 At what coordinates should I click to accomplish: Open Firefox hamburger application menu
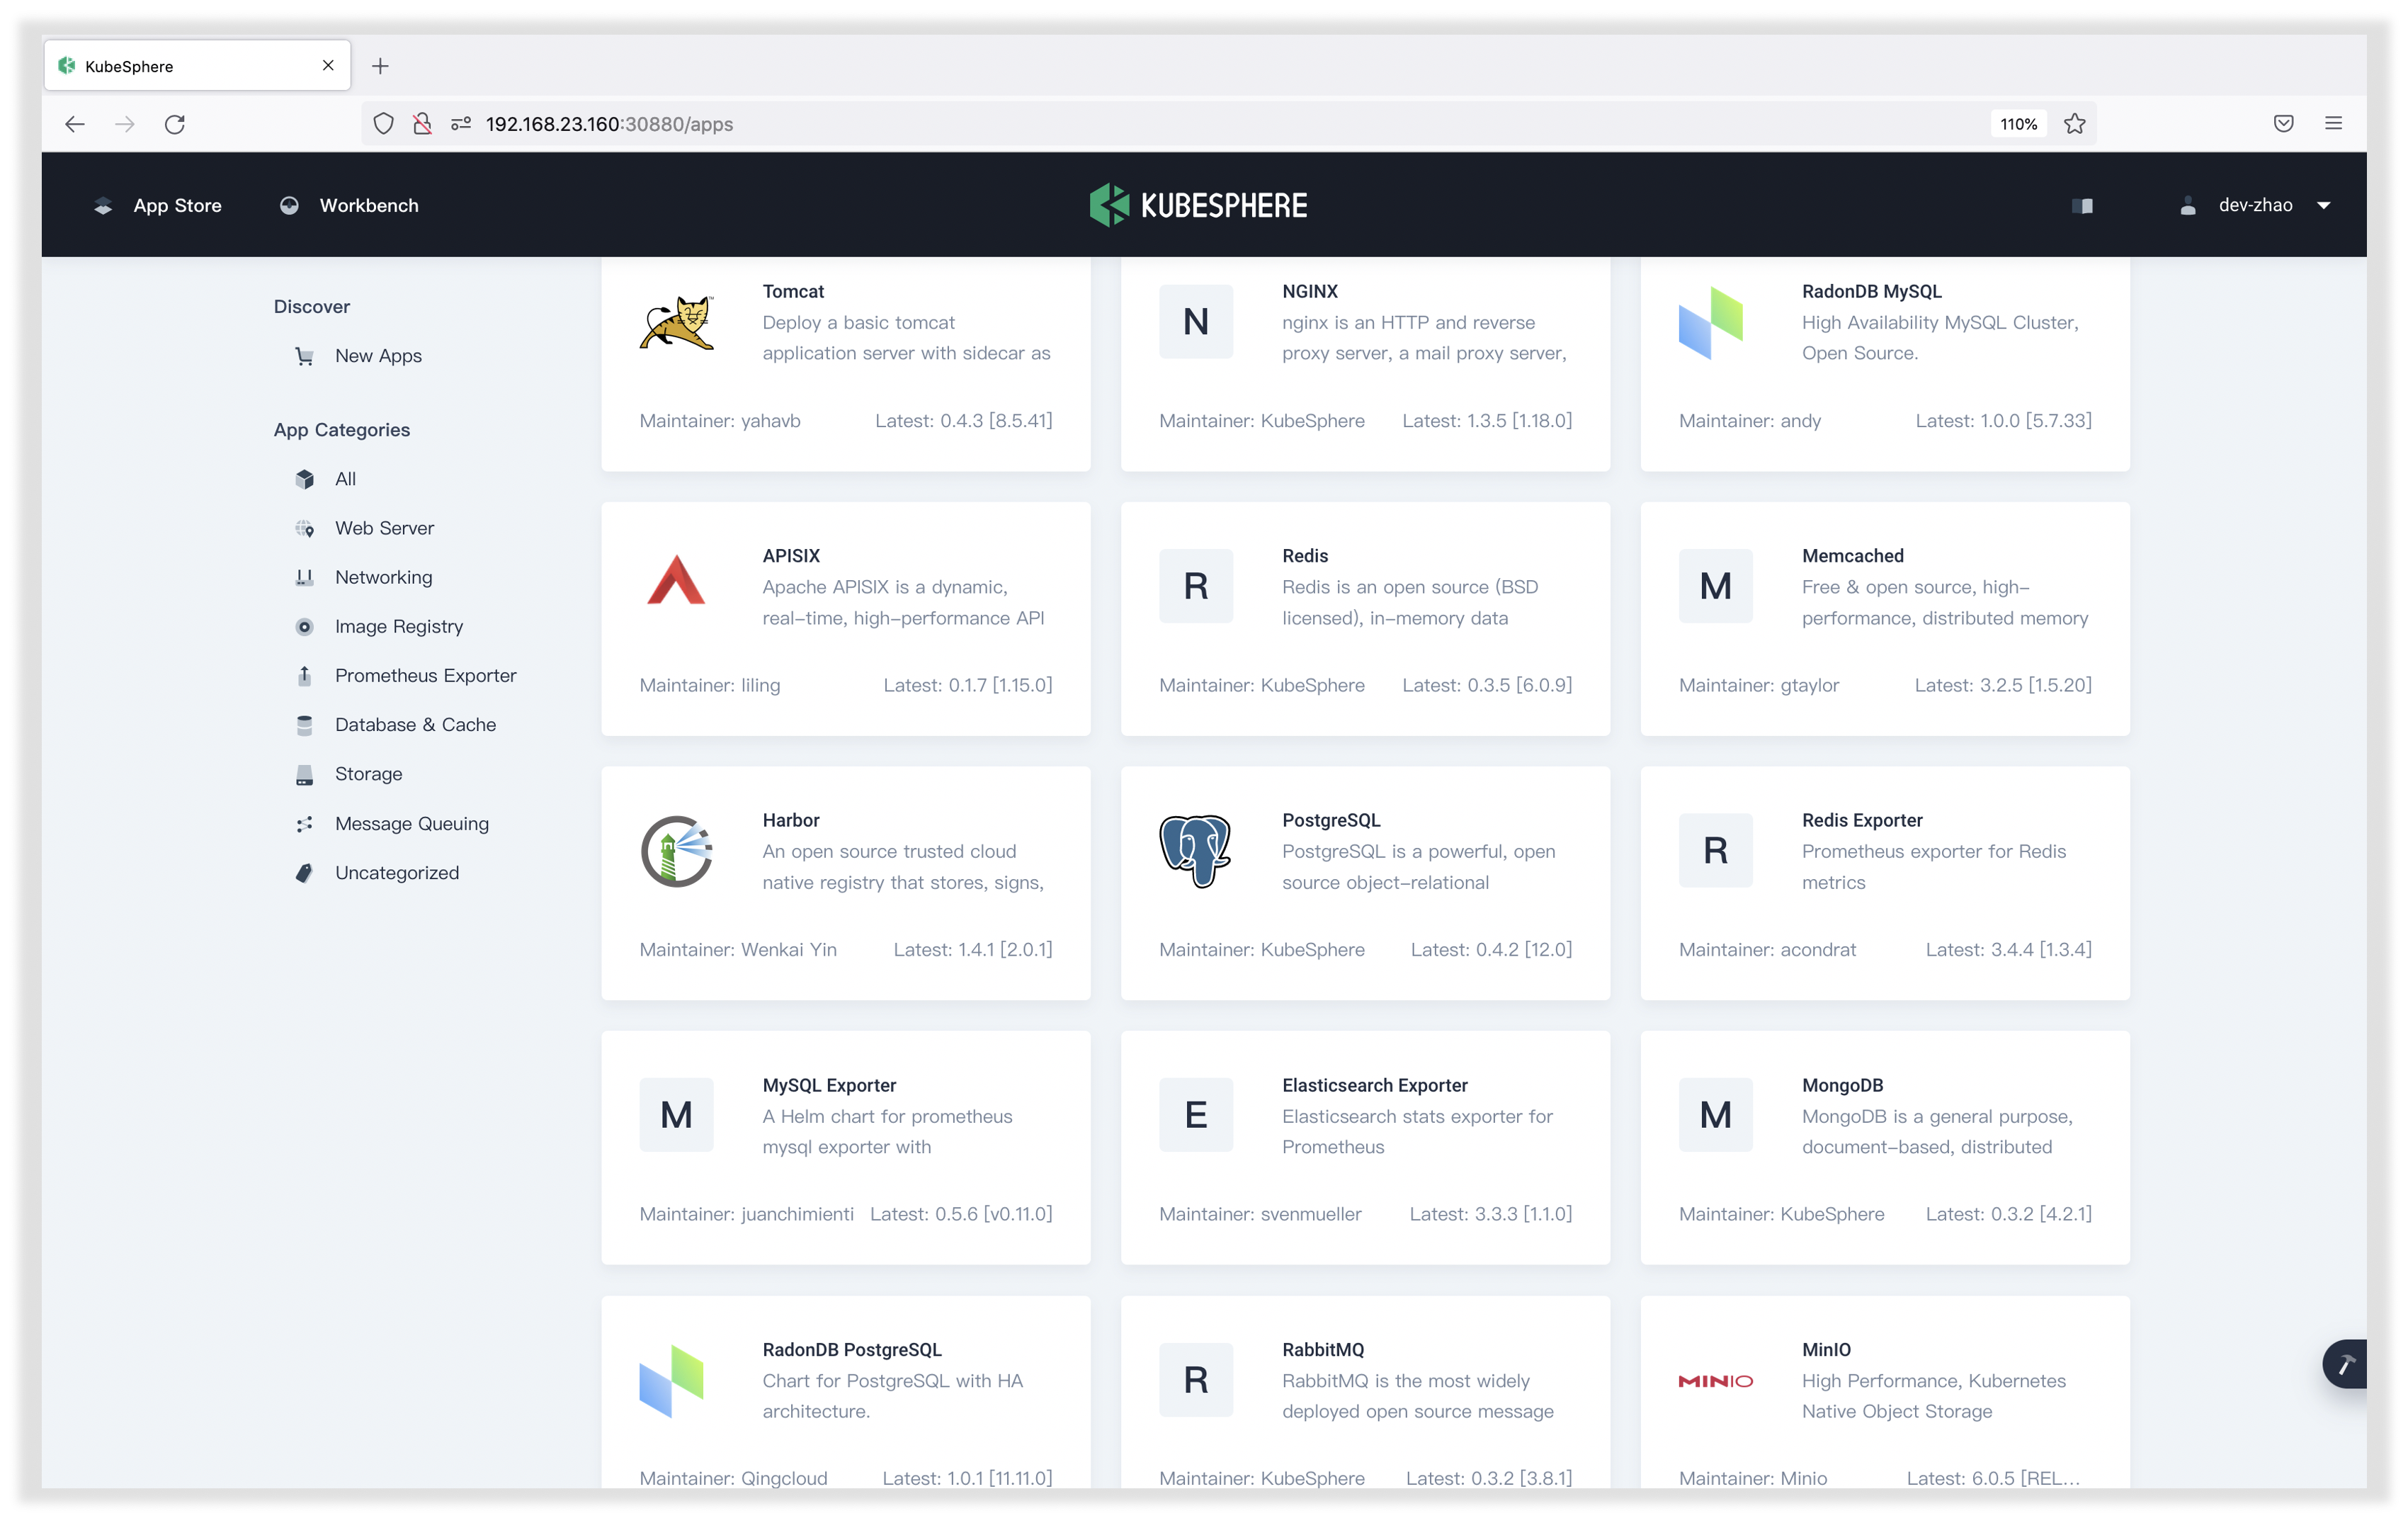[x=2333, y=124]
